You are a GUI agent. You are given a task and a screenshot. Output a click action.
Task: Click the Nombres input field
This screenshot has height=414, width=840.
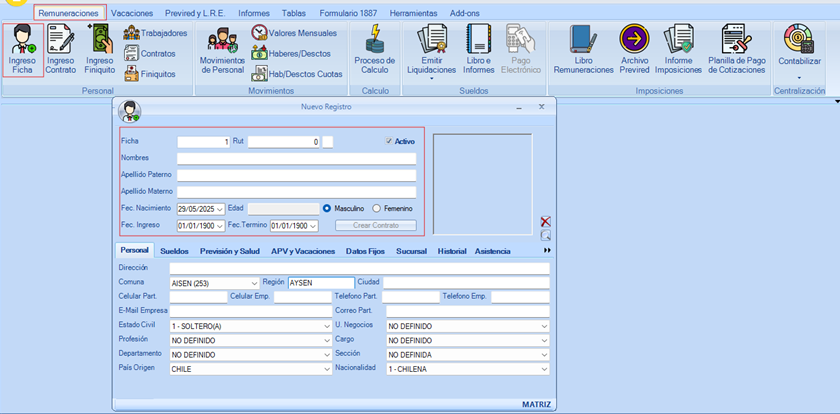pyautogui.click(x=296, y=158)
